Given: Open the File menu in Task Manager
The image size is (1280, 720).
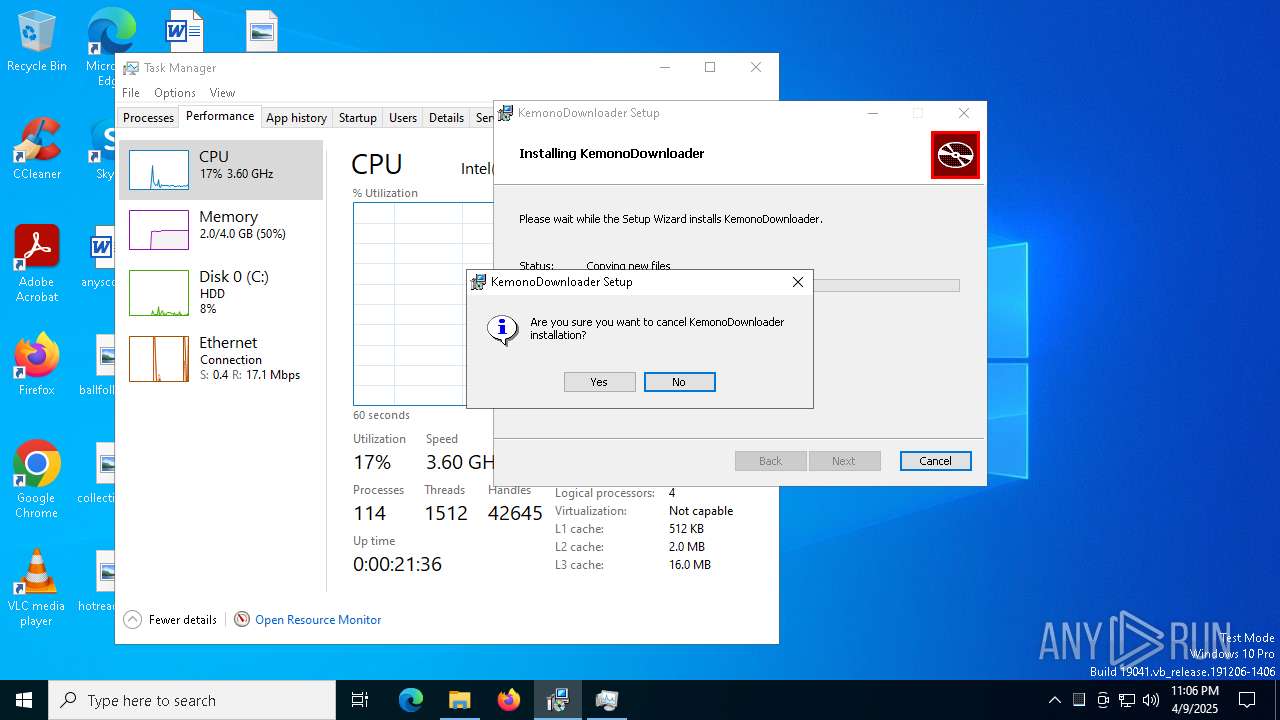Looking at the screenshot, I should coord(131,93).
